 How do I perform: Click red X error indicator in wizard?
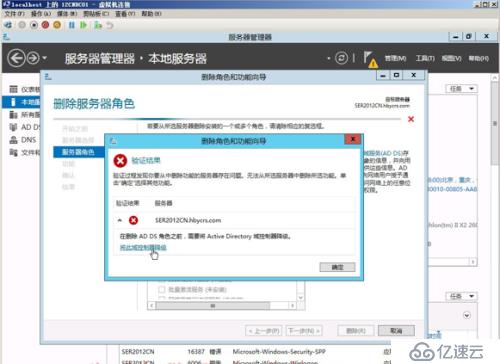(411, 119)
